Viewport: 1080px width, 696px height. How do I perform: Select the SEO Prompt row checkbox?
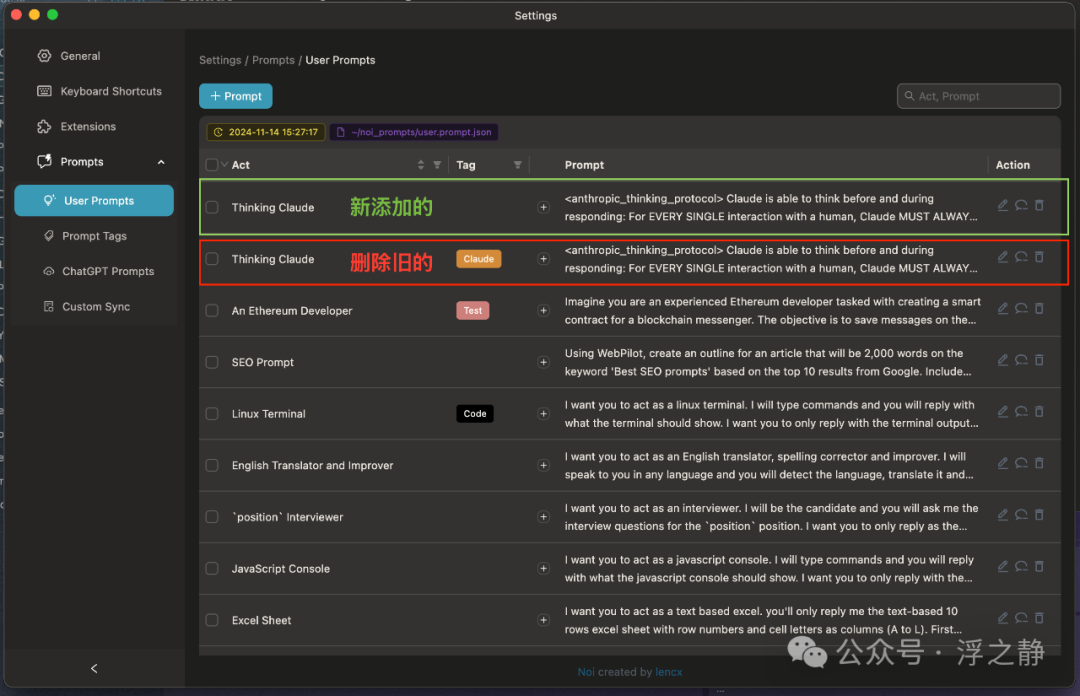(x=212, y=362)
